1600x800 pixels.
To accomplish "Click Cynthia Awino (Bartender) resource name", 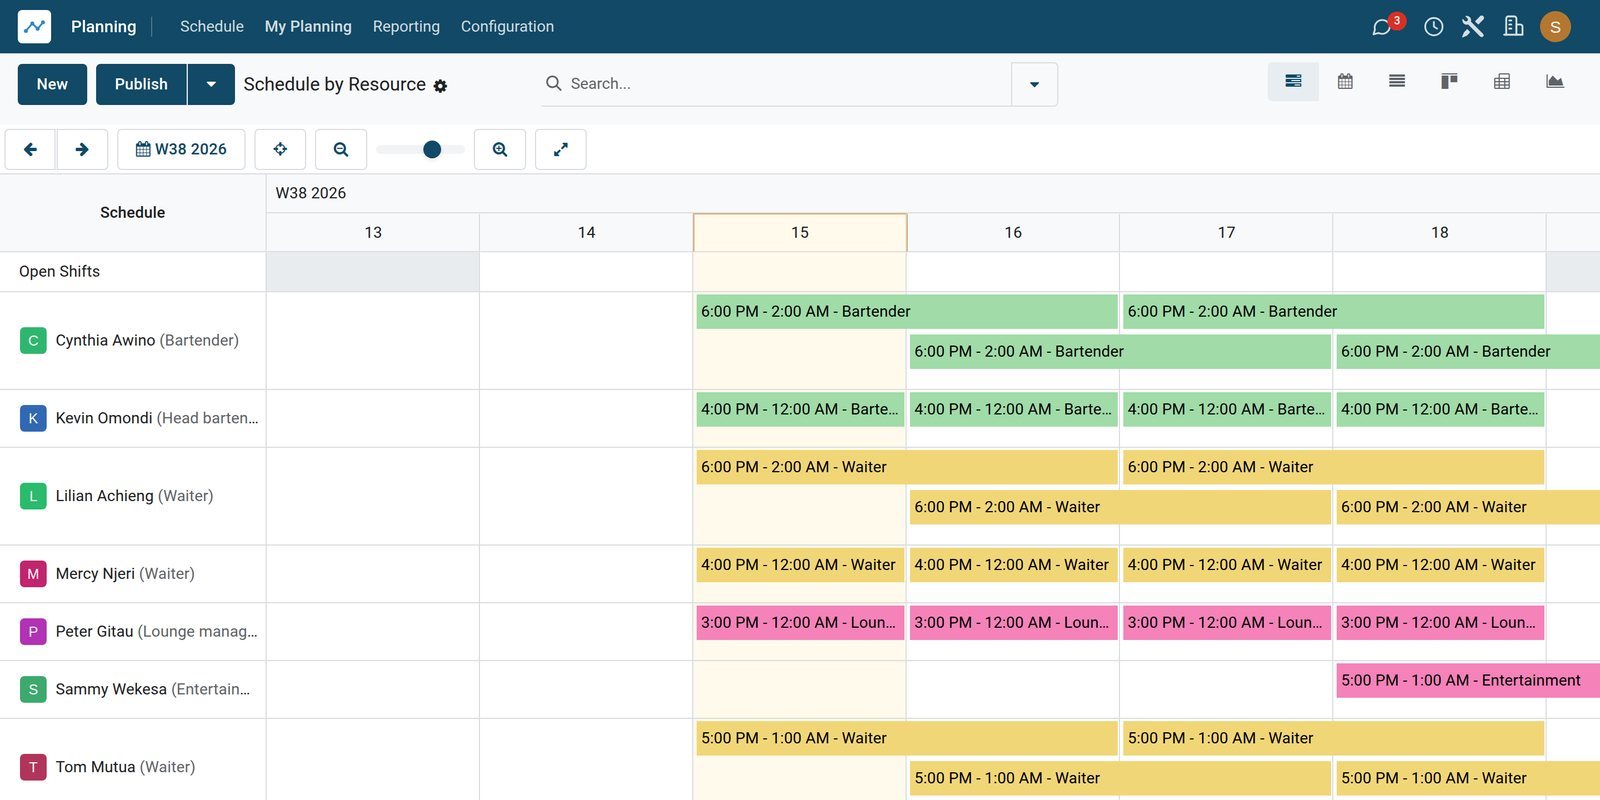I will [x=147, y=340].
